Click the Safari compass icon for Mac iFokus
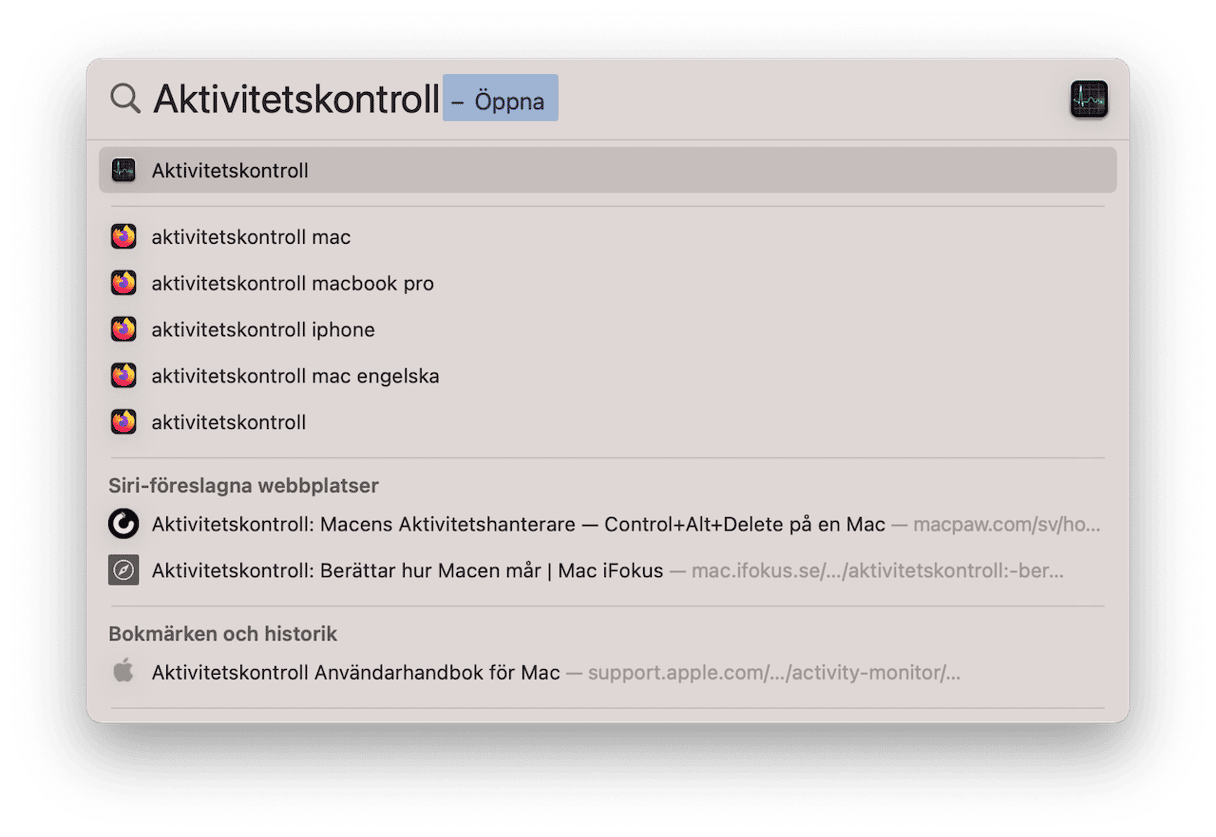The height and width of the screenshot is (837, 1216). [x=124, y=571]
